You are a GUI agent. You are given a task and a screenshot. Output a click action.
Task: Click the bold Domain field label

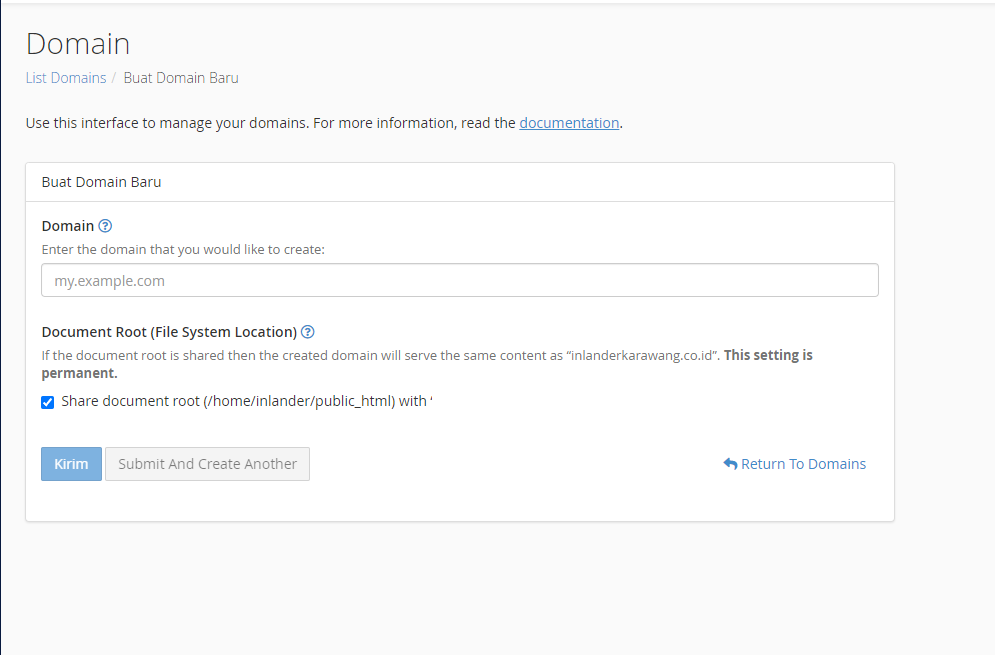[x=68, y=226]
